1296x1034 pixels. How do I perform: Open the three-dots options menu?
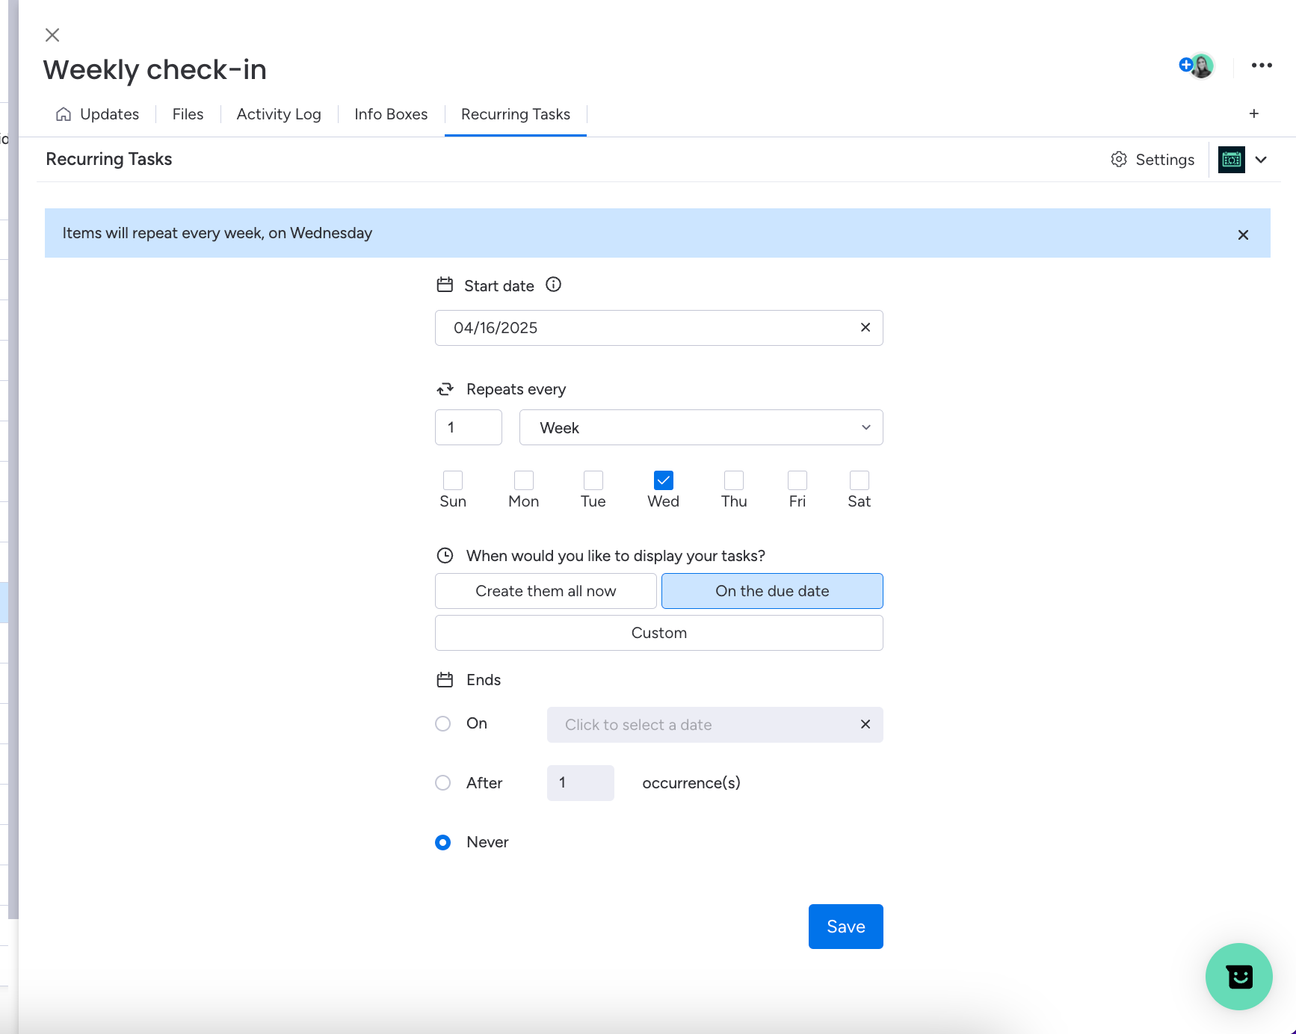coord(1261,65)
